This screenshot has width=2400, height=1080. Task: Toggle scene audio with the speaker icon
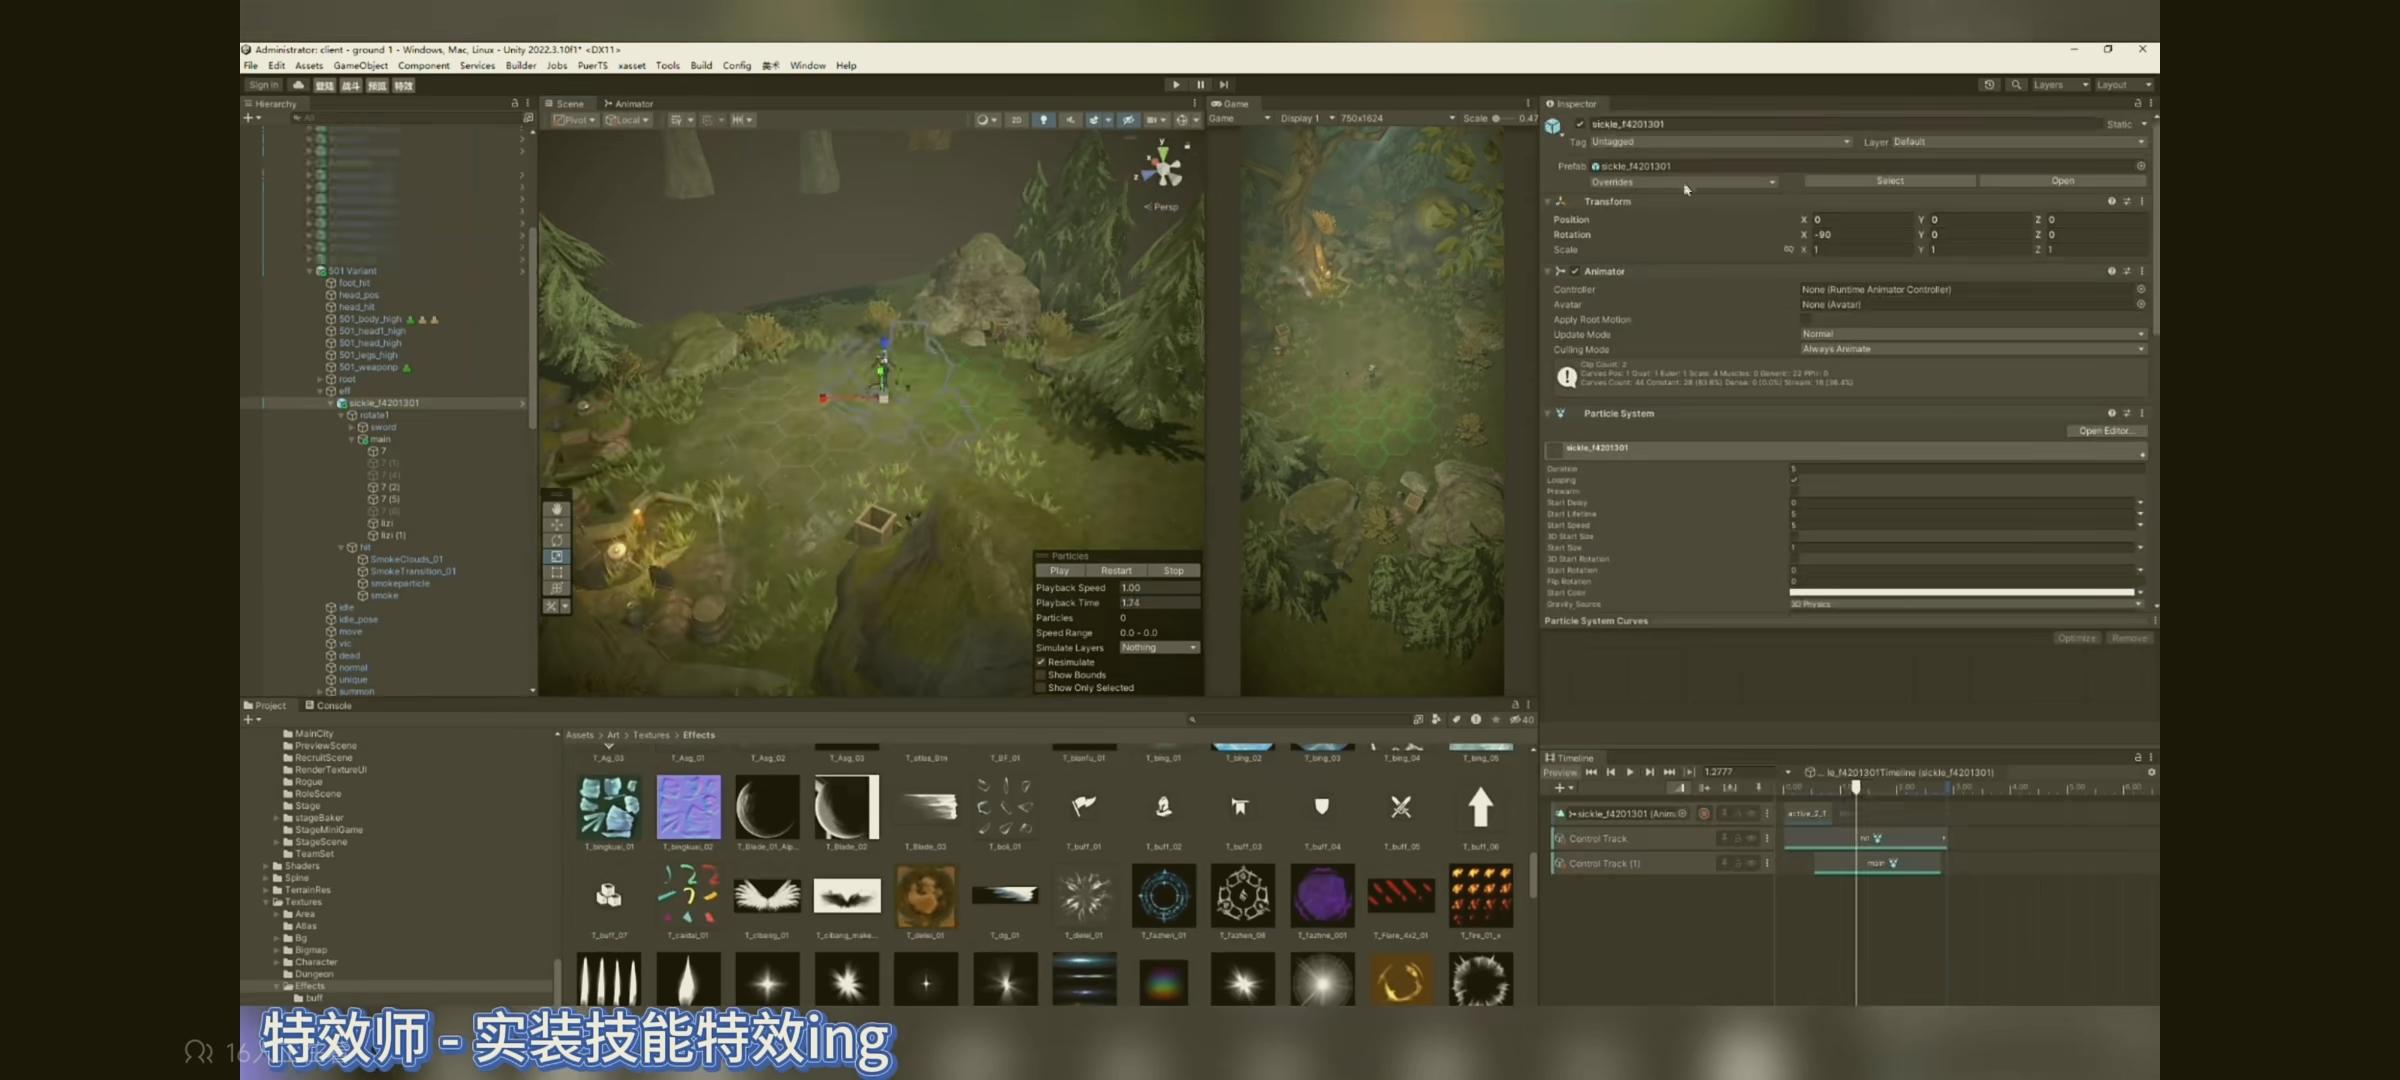(x=1070, y=120)
